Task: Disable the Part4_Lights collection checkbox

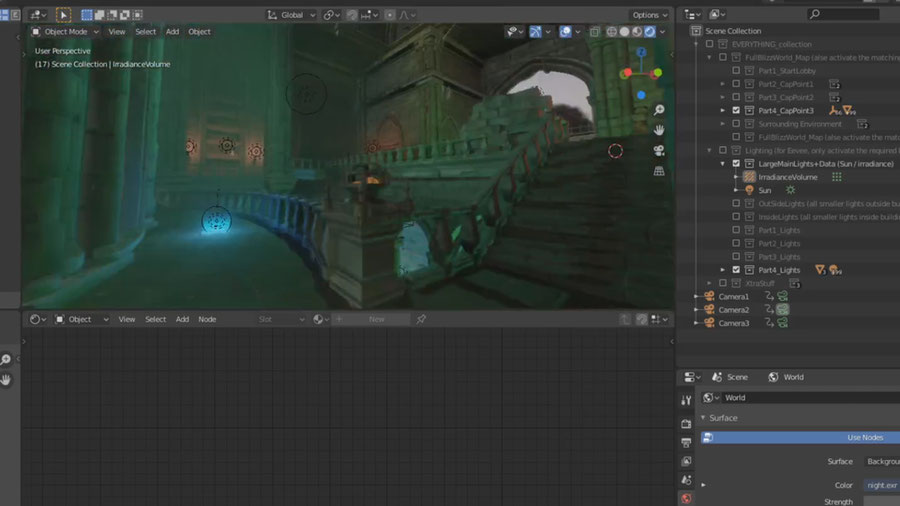Action: [736, 270]
